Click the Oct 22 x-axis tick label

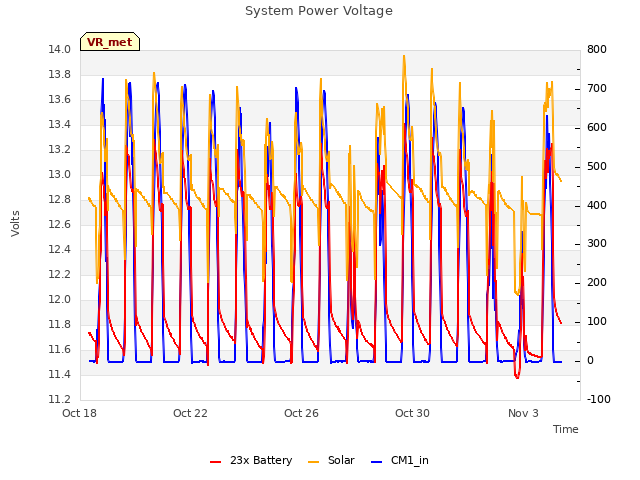[x=190, y=413]
